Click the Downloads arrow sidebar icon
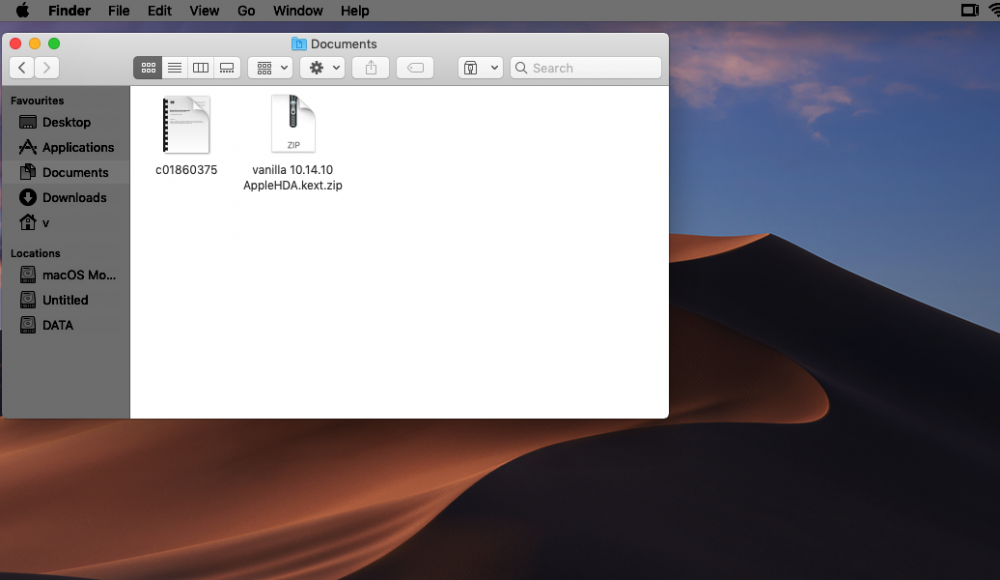This screenshot has height=580, width=1000. (27, 197)
